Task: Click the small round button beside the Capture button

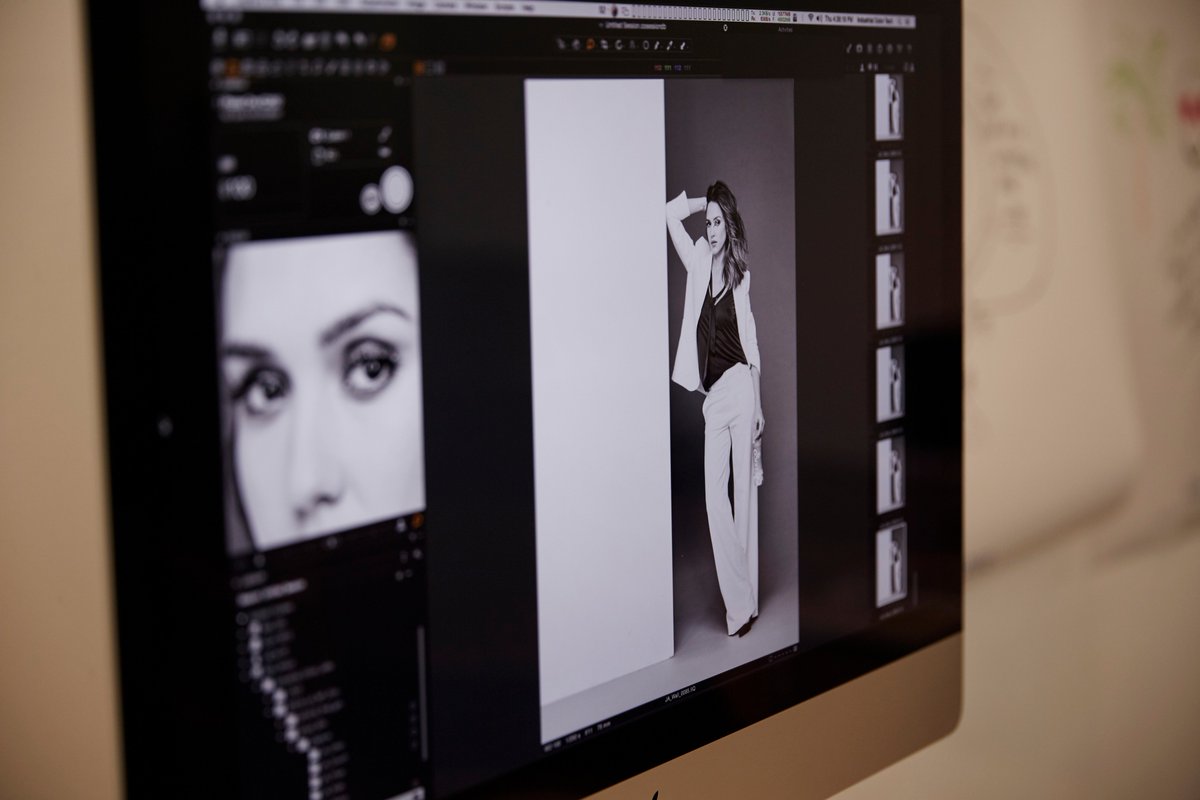Action: click(x=369, y=199)
